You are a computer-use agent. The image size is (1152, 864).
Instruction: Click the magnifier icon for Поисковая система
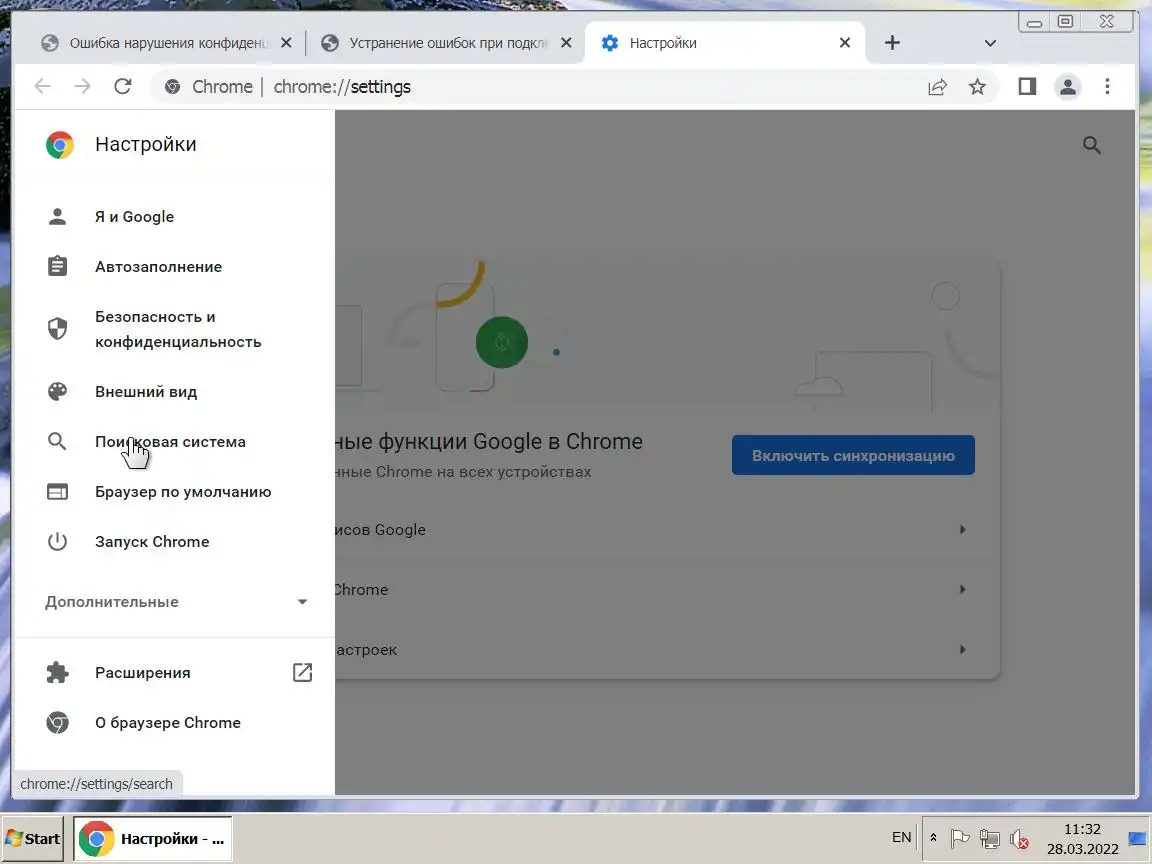coord(57,441)
